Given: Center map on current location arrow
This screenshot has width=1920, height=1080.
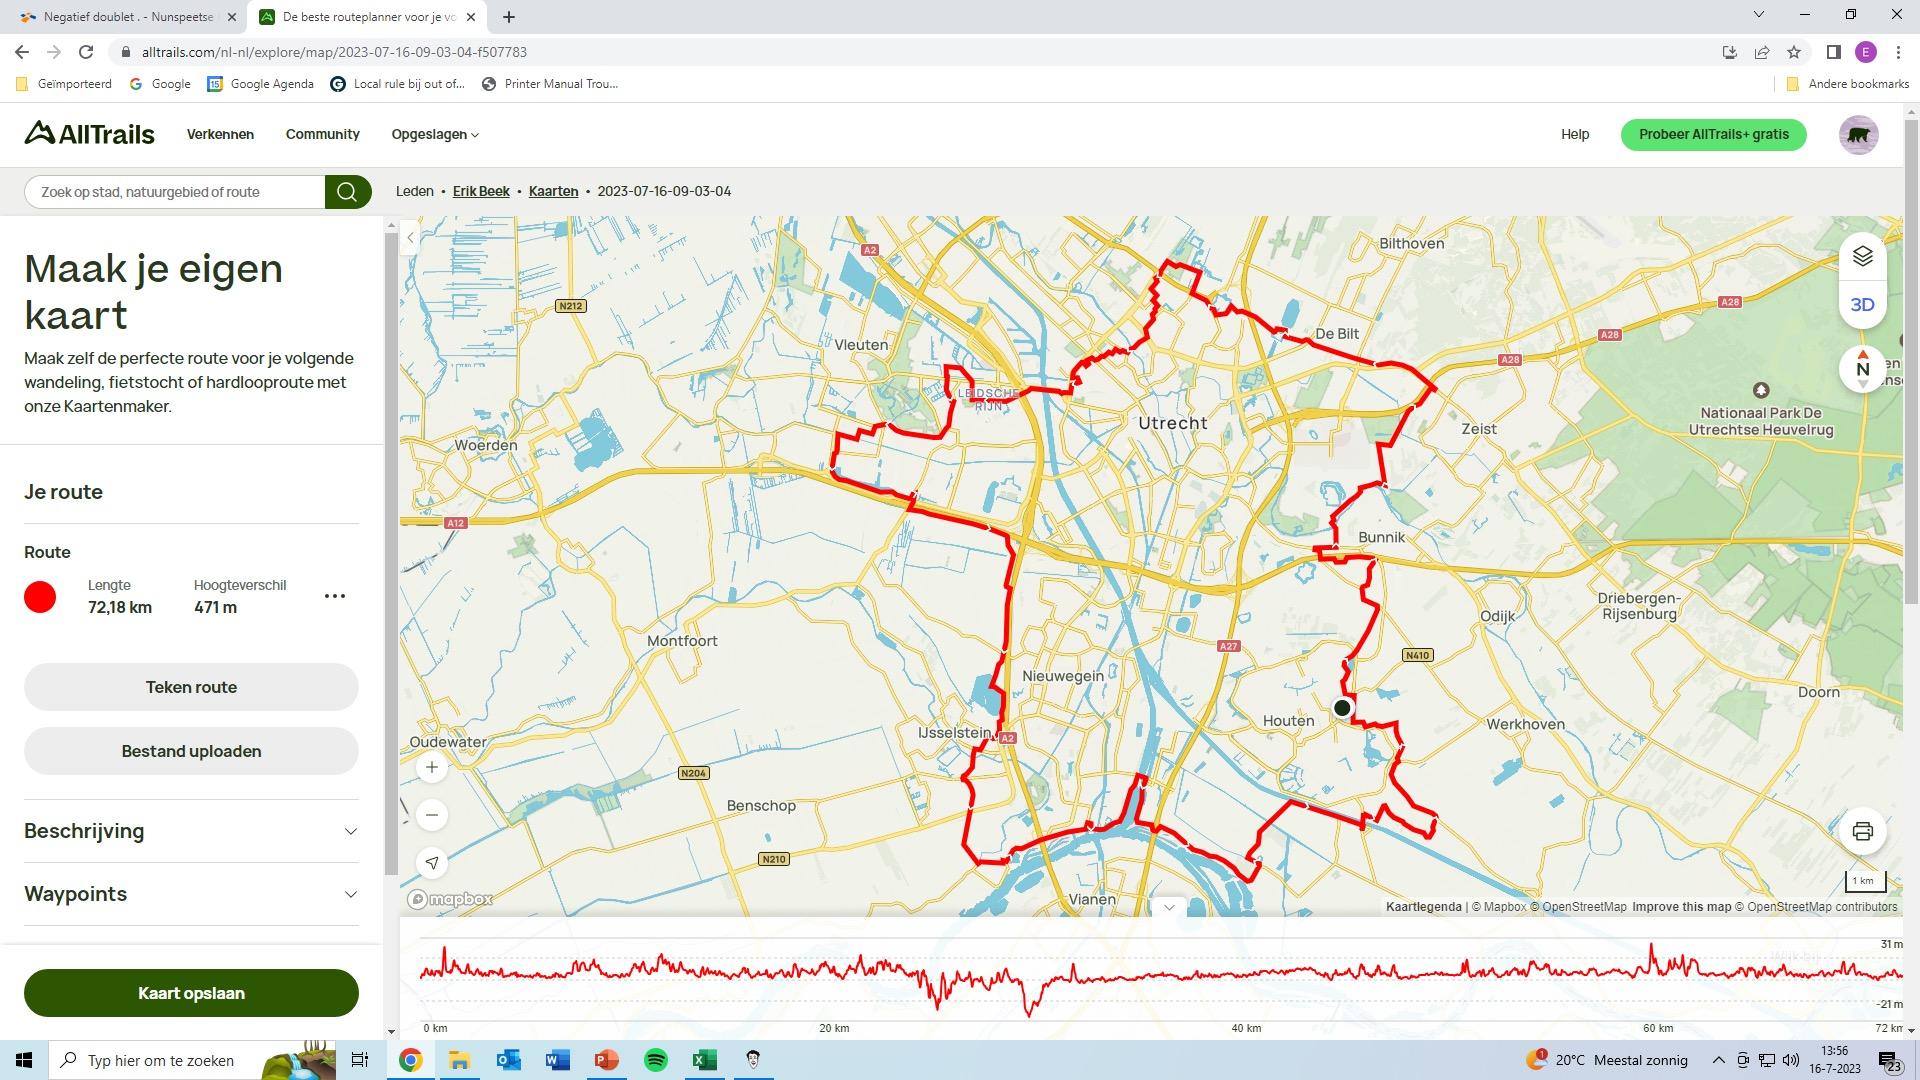Looking at the screenshot, I should (432, 862).
